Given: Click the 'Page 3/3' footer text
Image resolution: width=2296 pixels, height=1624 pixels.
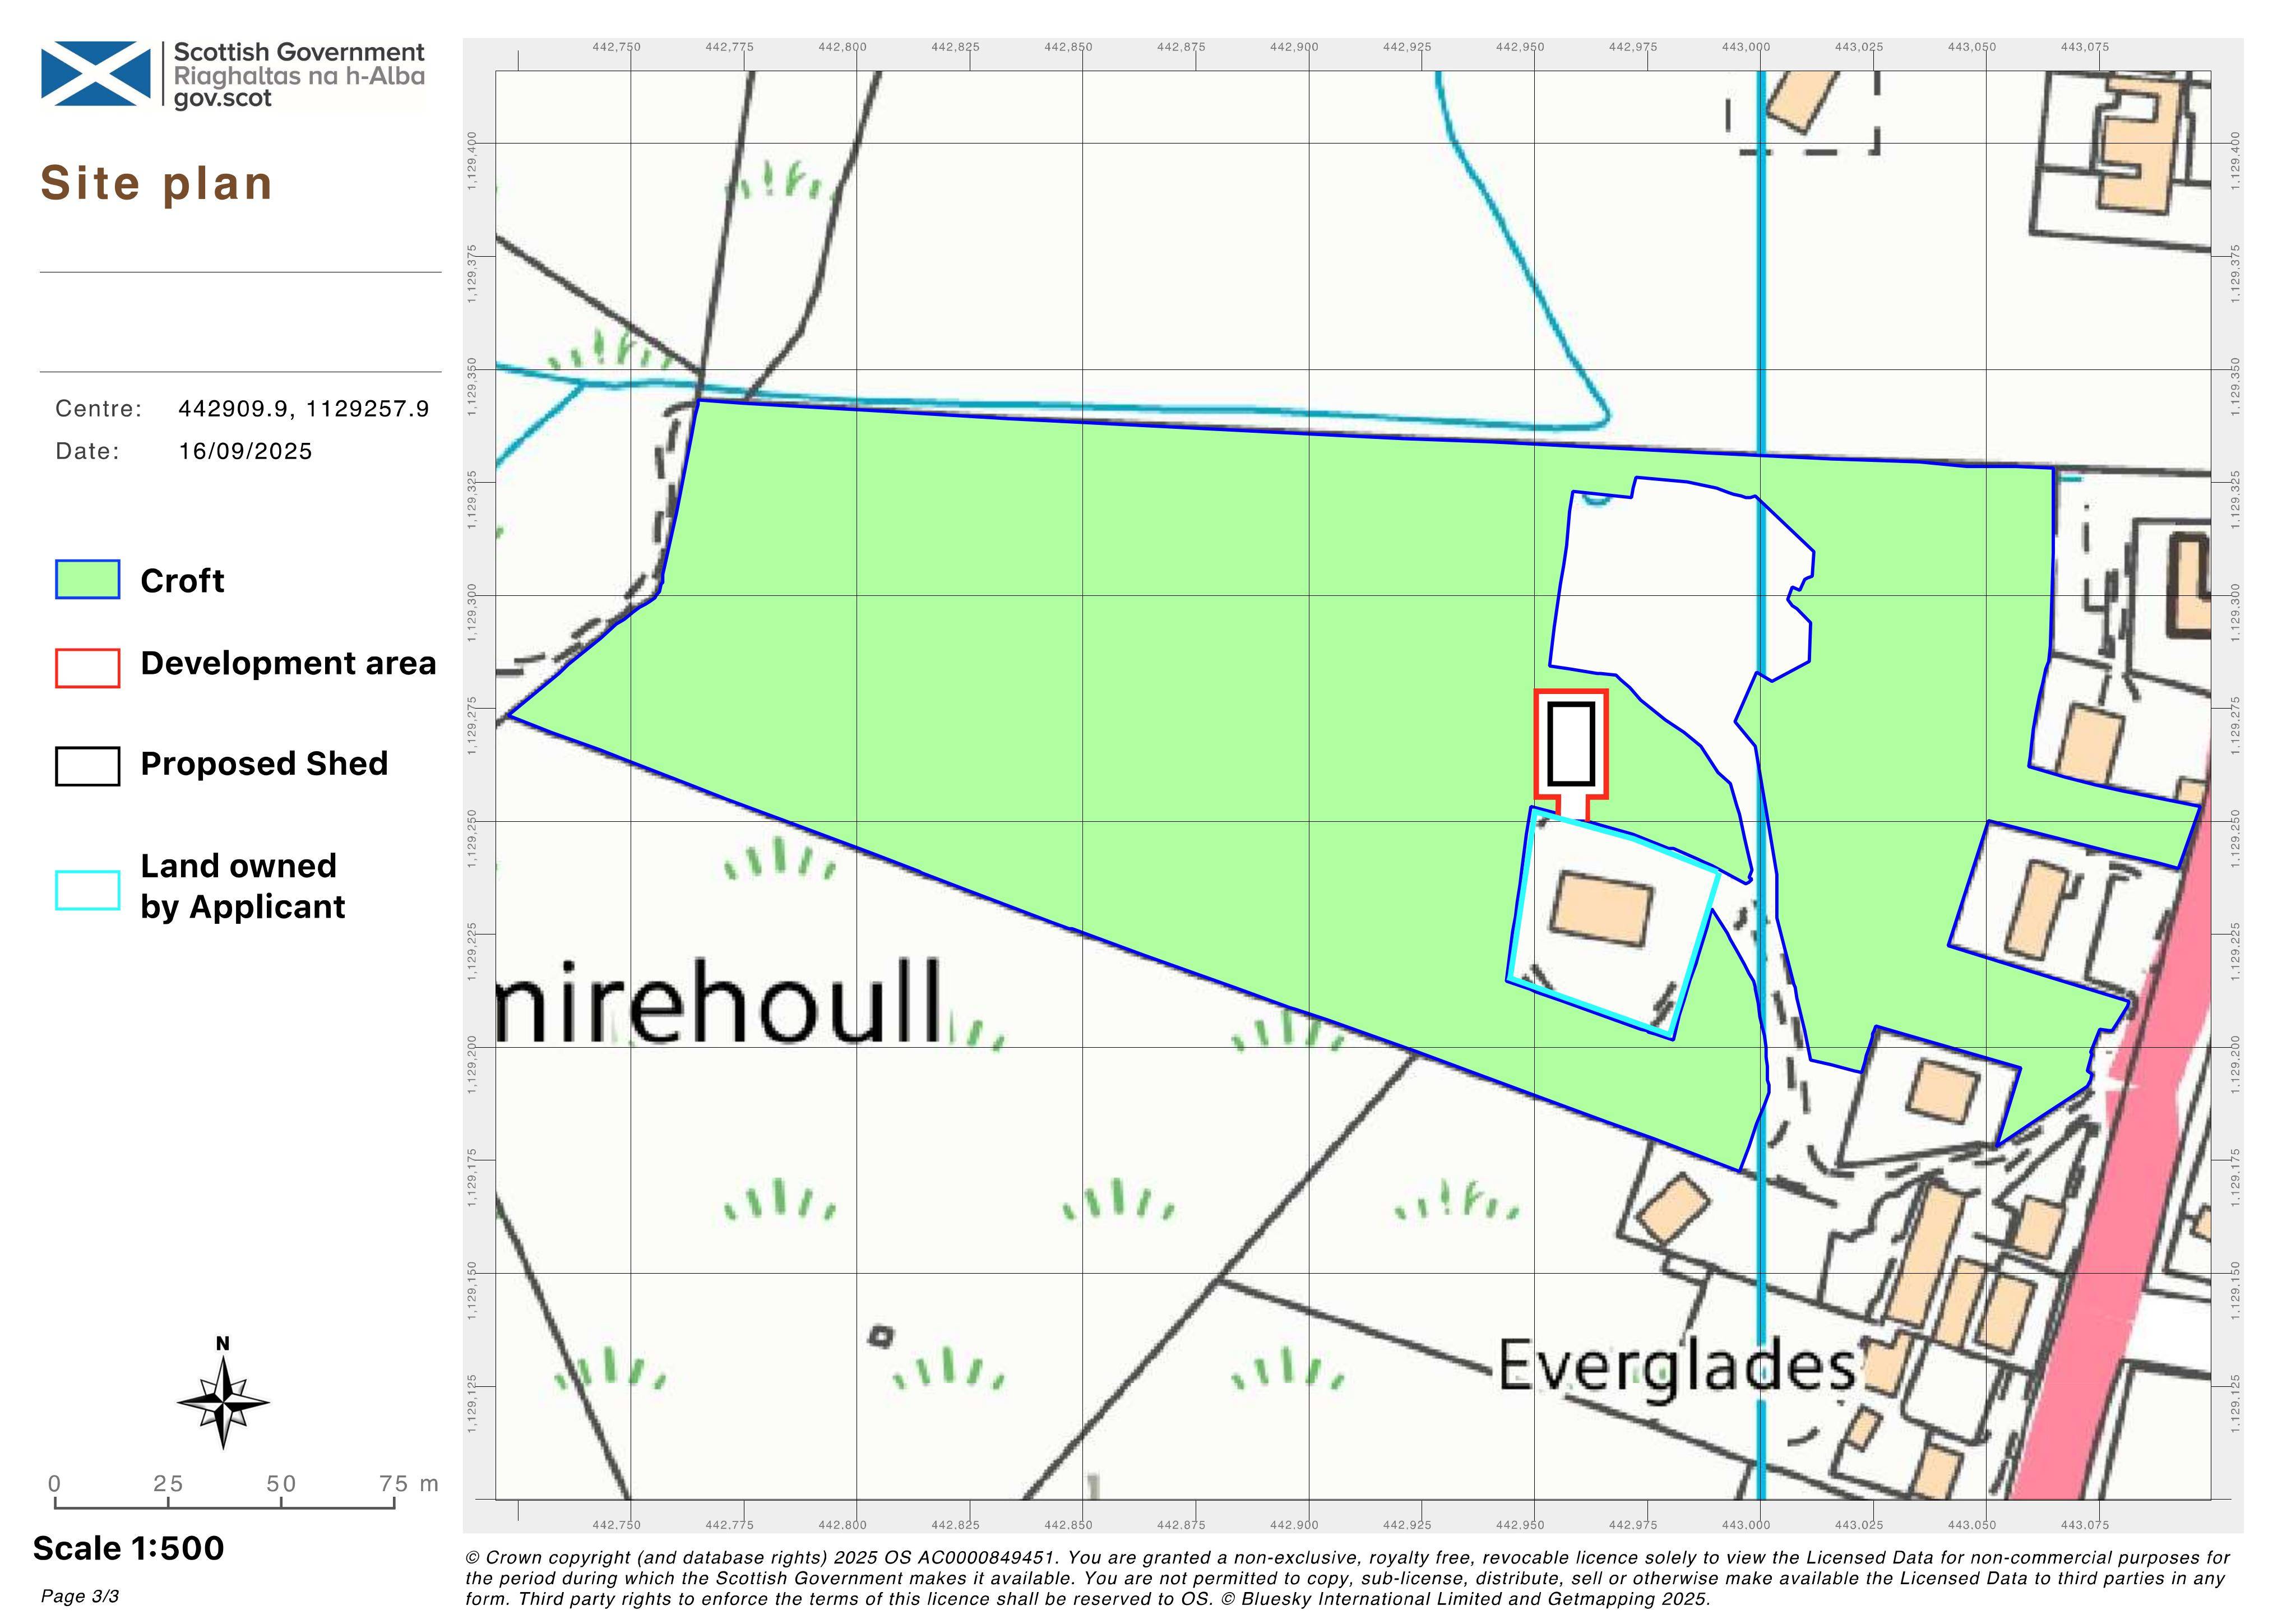Looking at the screenshot, I should click(x=80, y=1596).
